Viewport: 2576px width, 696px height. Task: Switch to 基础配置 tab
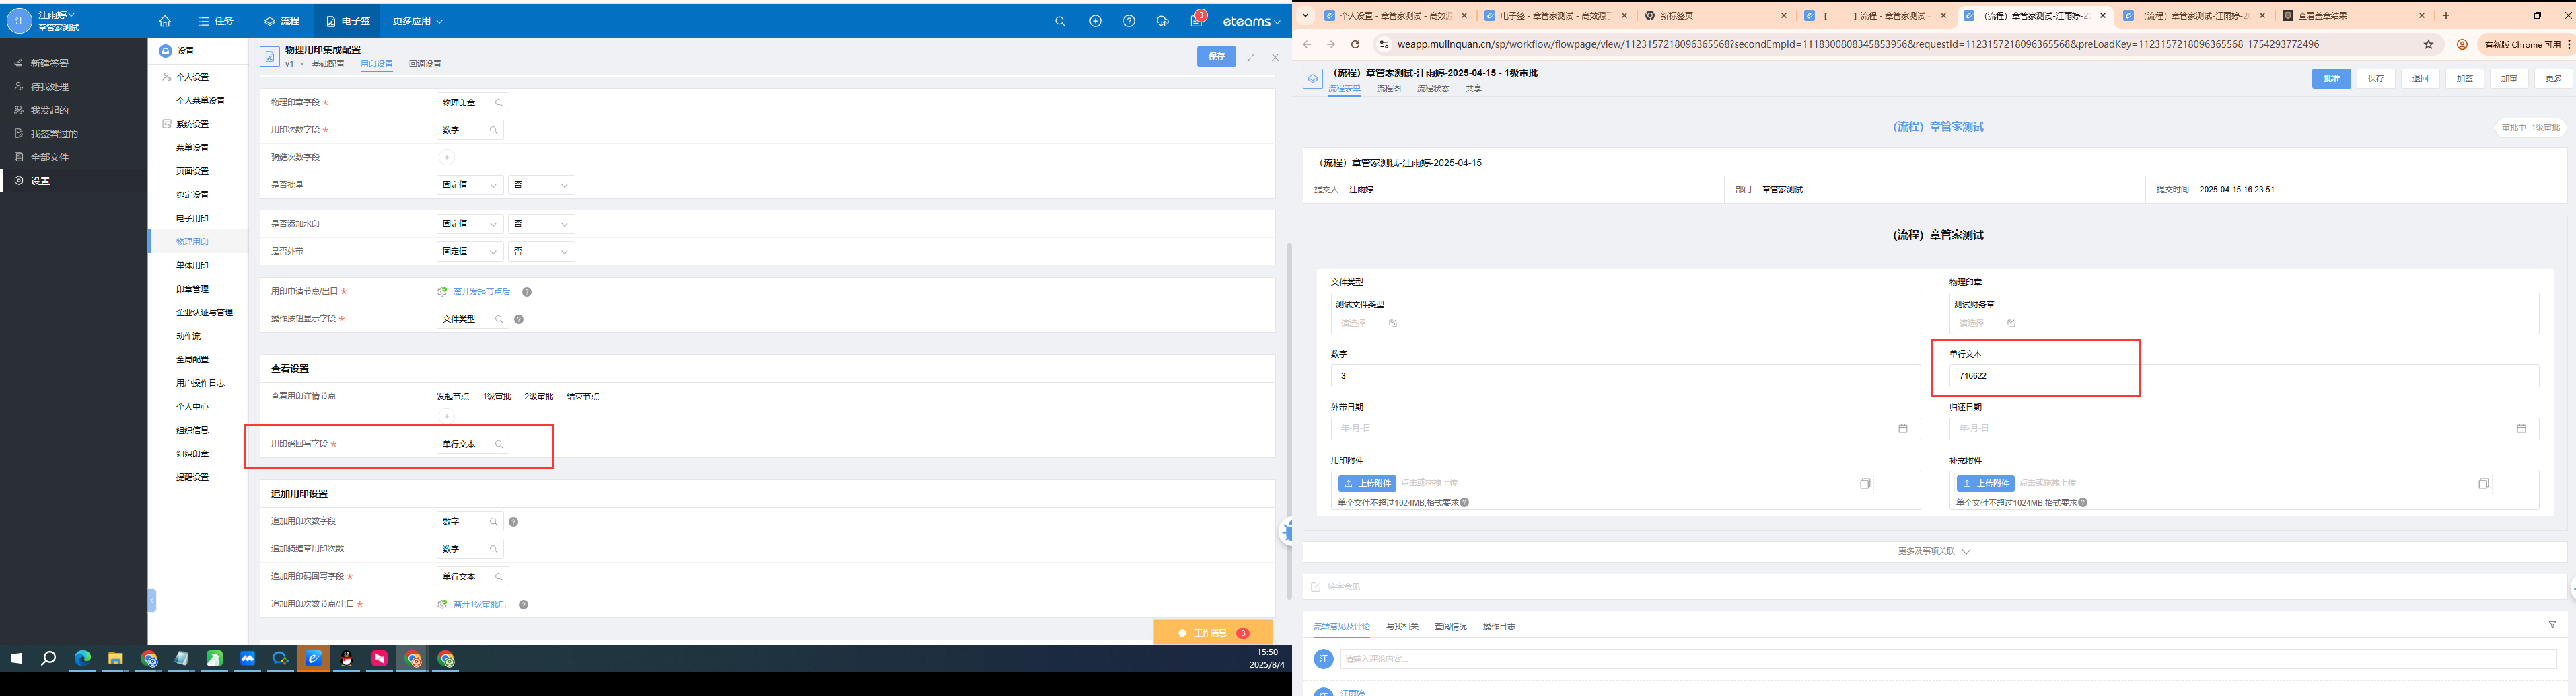[328, 64]
